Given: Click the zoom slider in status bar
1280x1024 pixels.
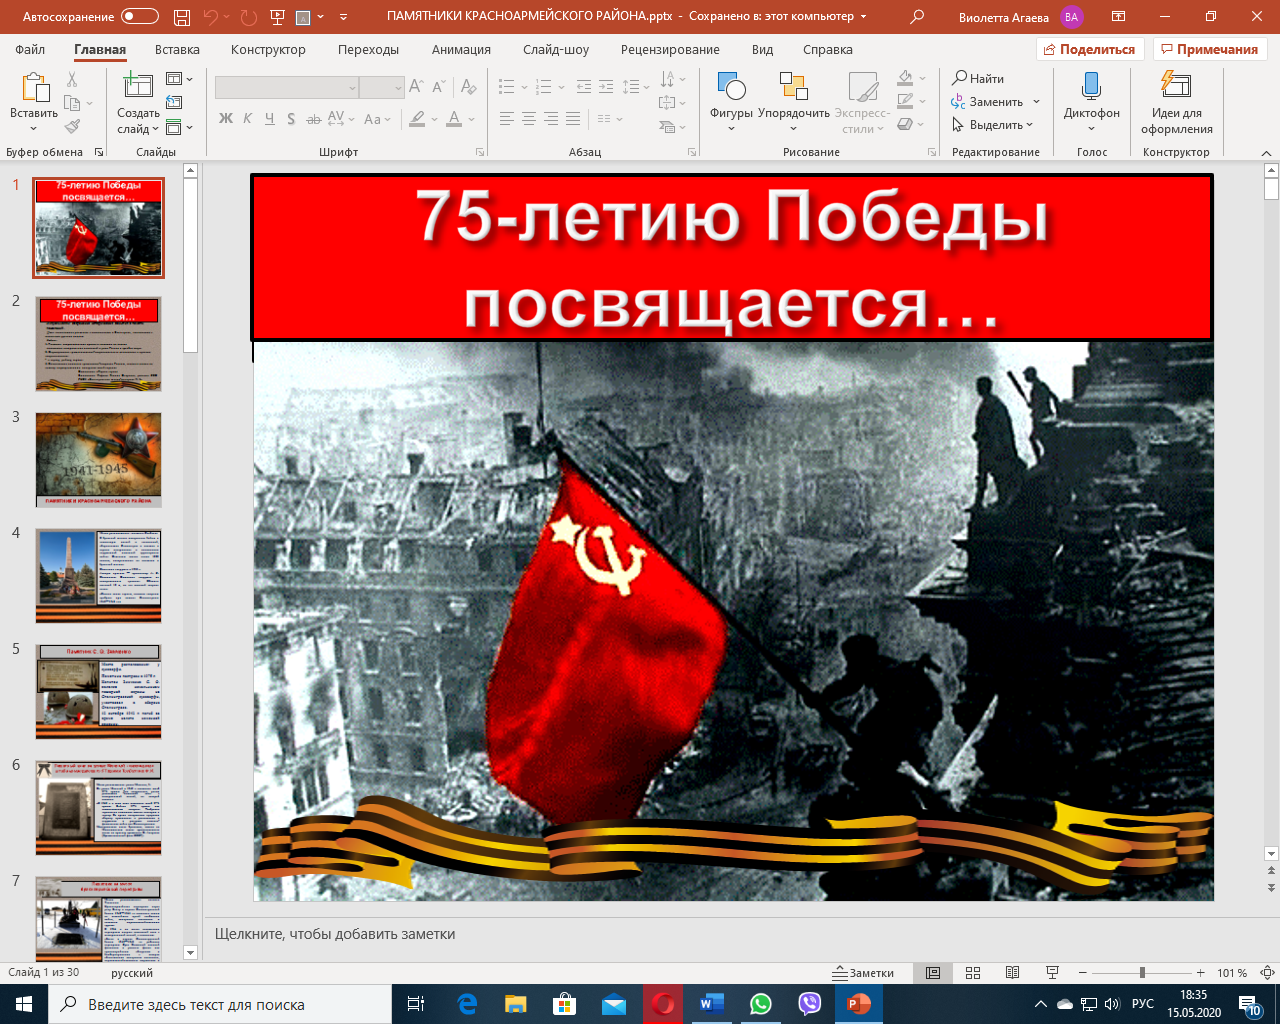Looking at the screenshot, I should coord(1142,973).
